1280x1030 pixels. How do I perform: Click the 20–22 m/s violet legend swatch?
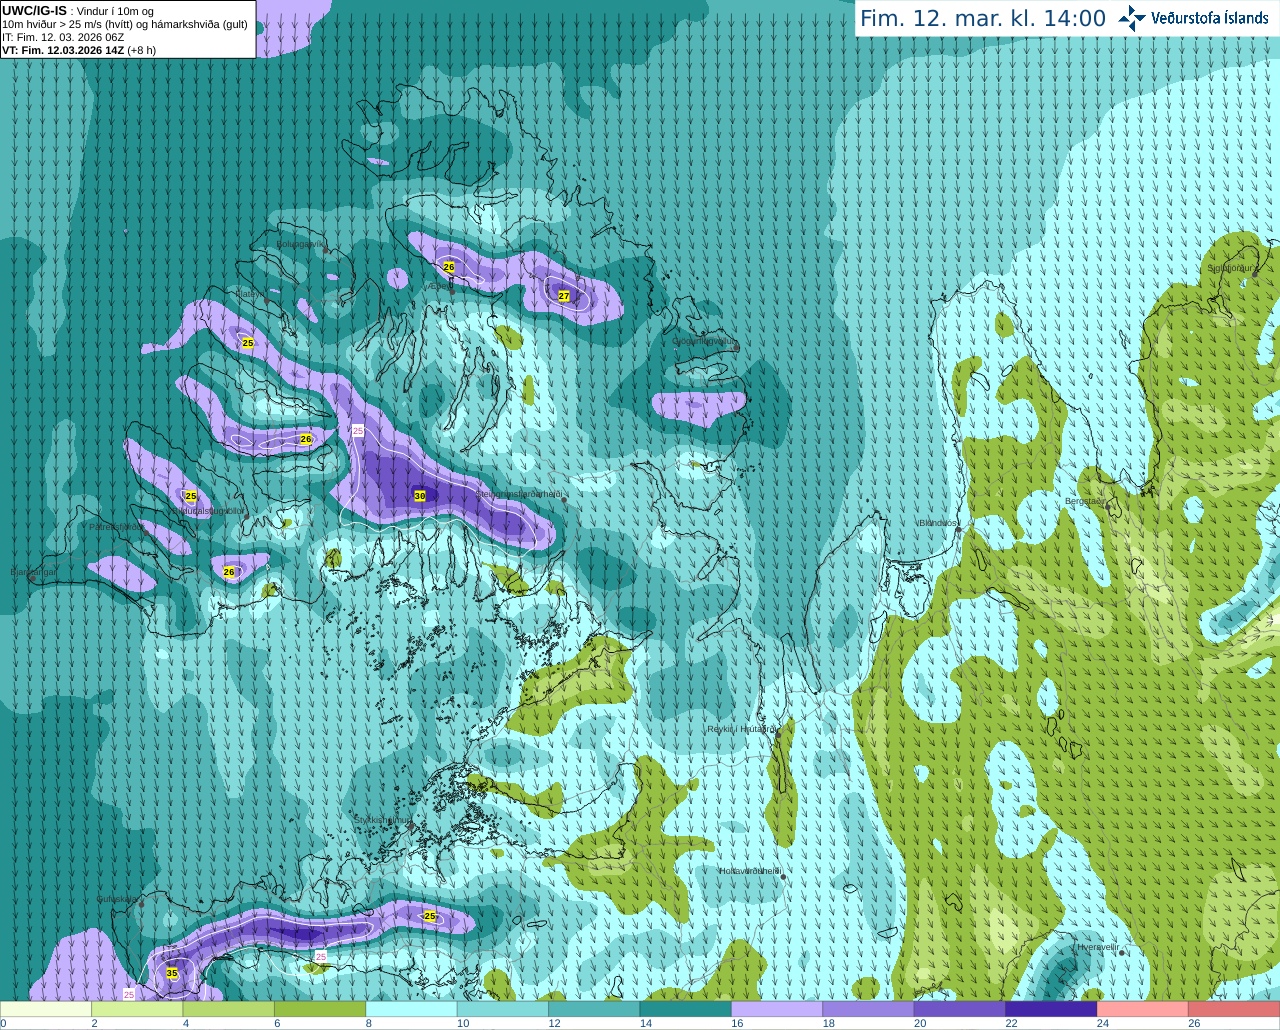pos(960,1009)
